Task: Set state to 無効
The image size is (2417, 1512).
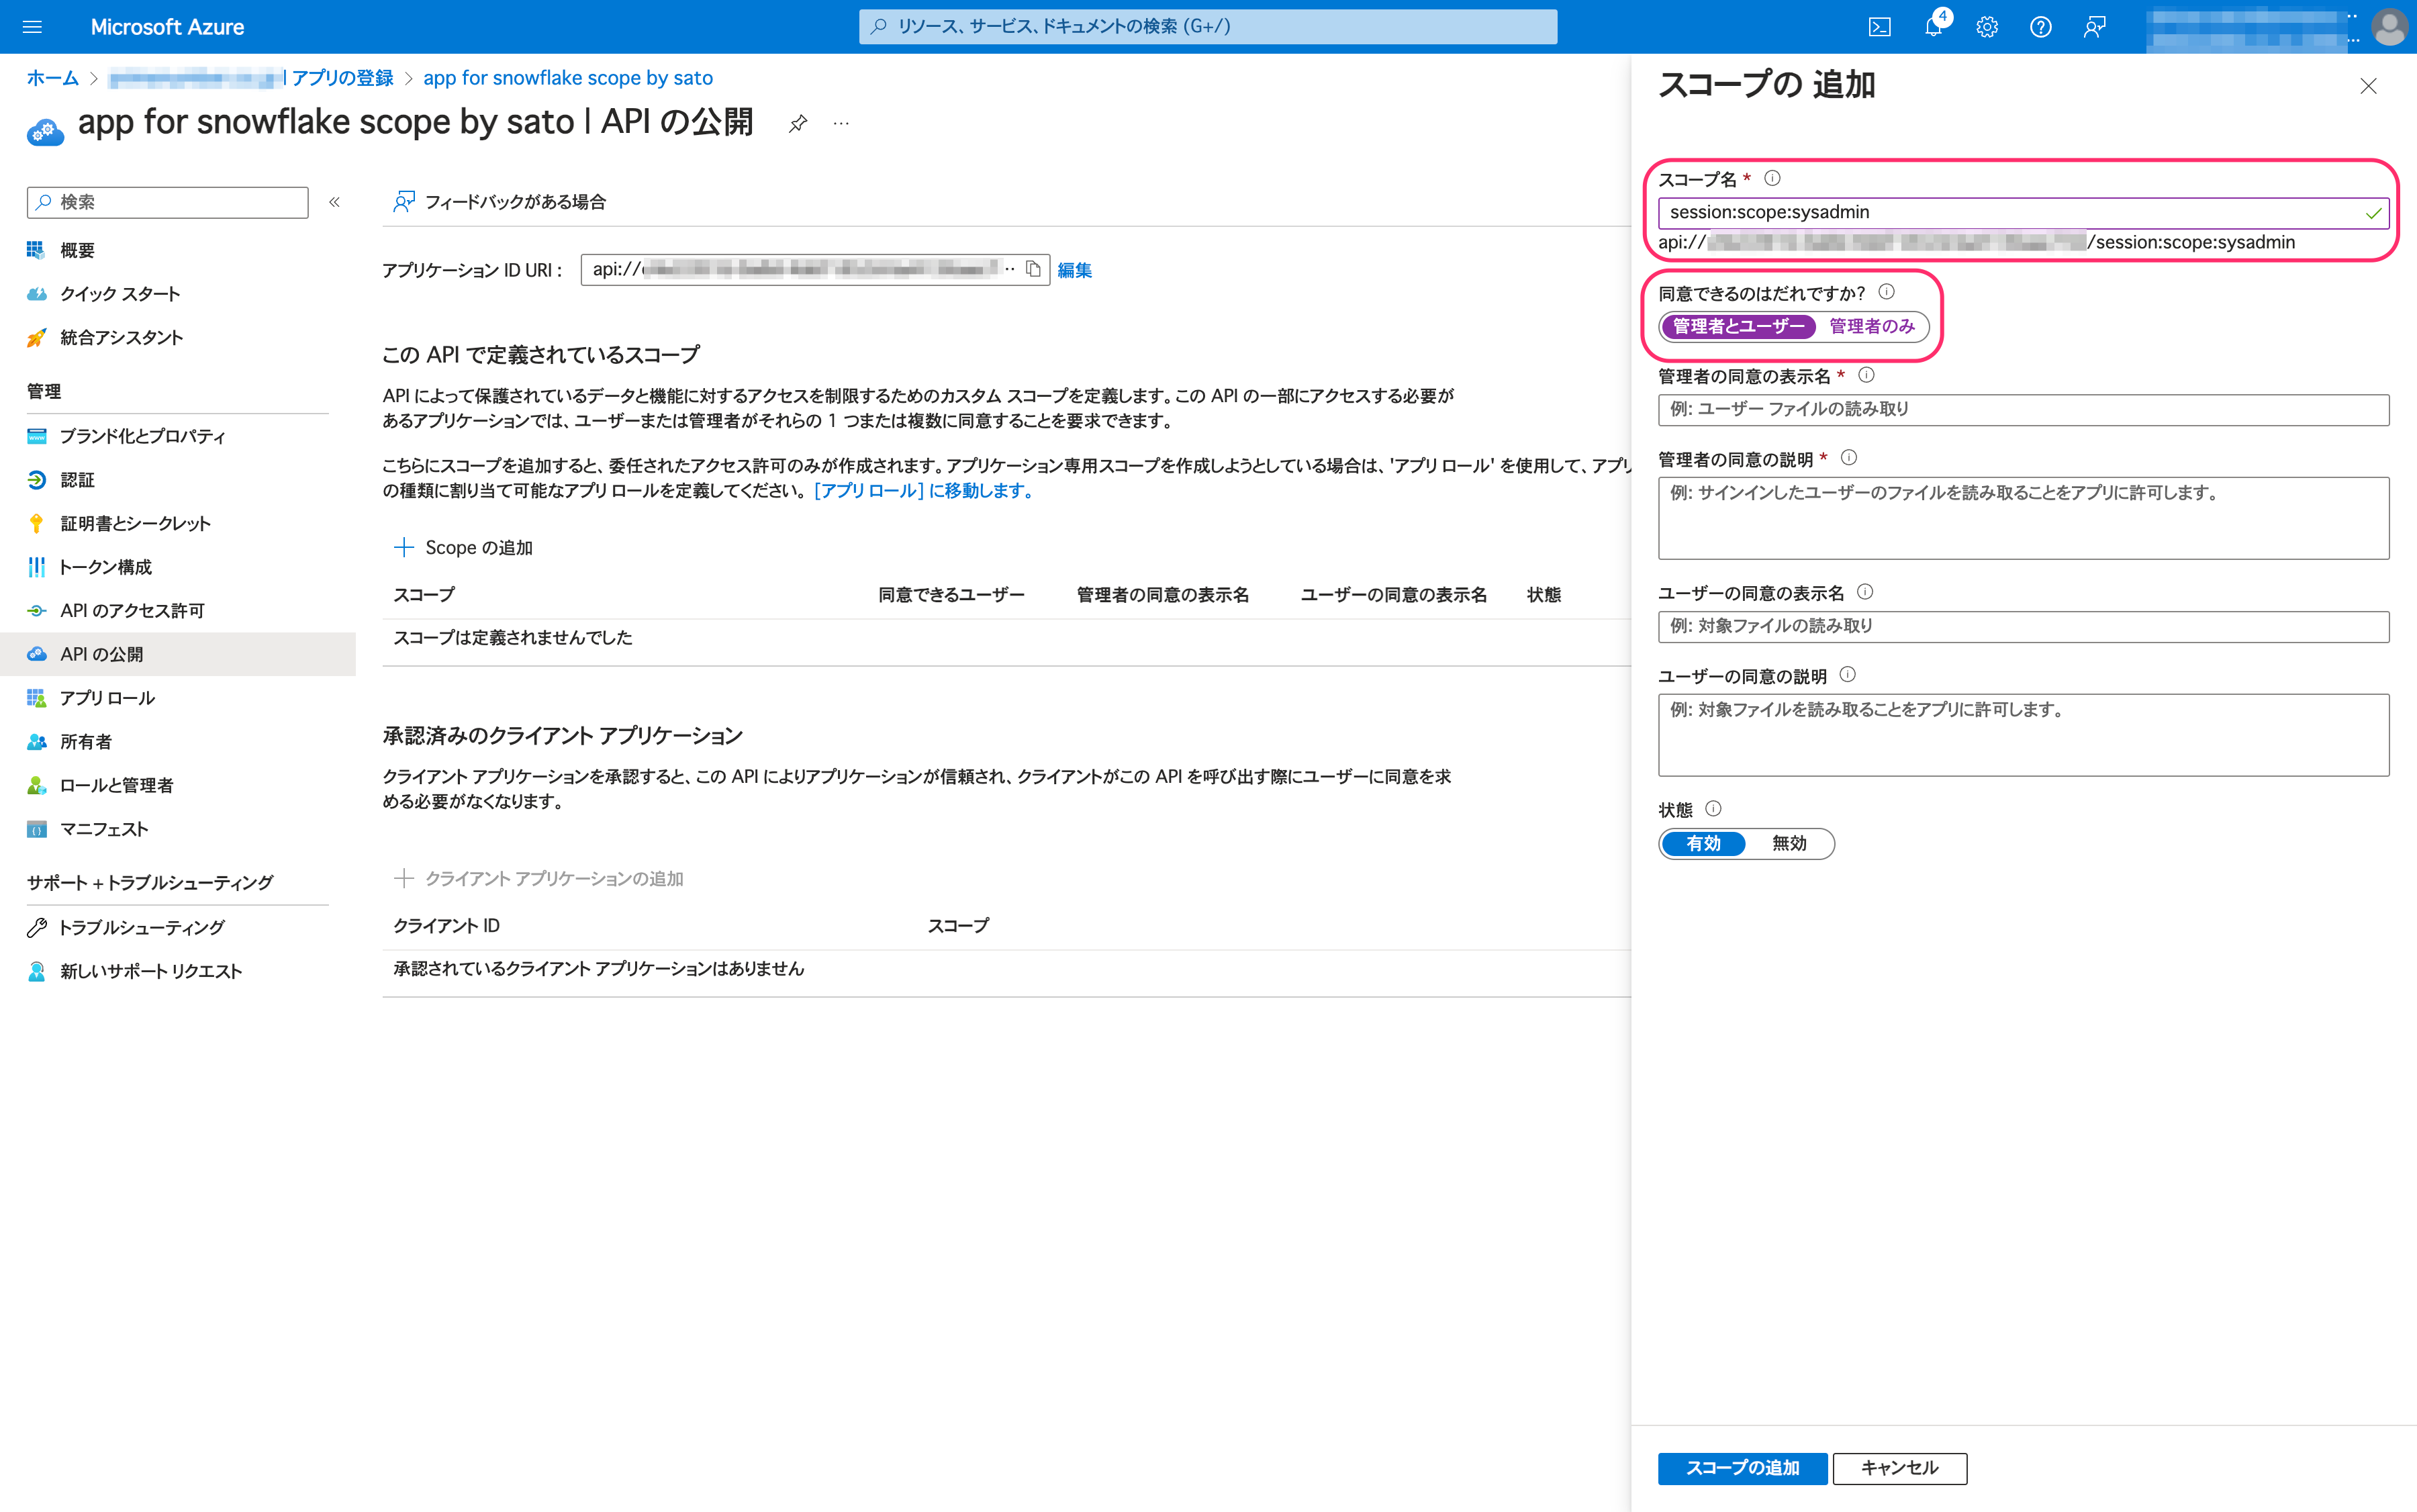Action: 1789,844
